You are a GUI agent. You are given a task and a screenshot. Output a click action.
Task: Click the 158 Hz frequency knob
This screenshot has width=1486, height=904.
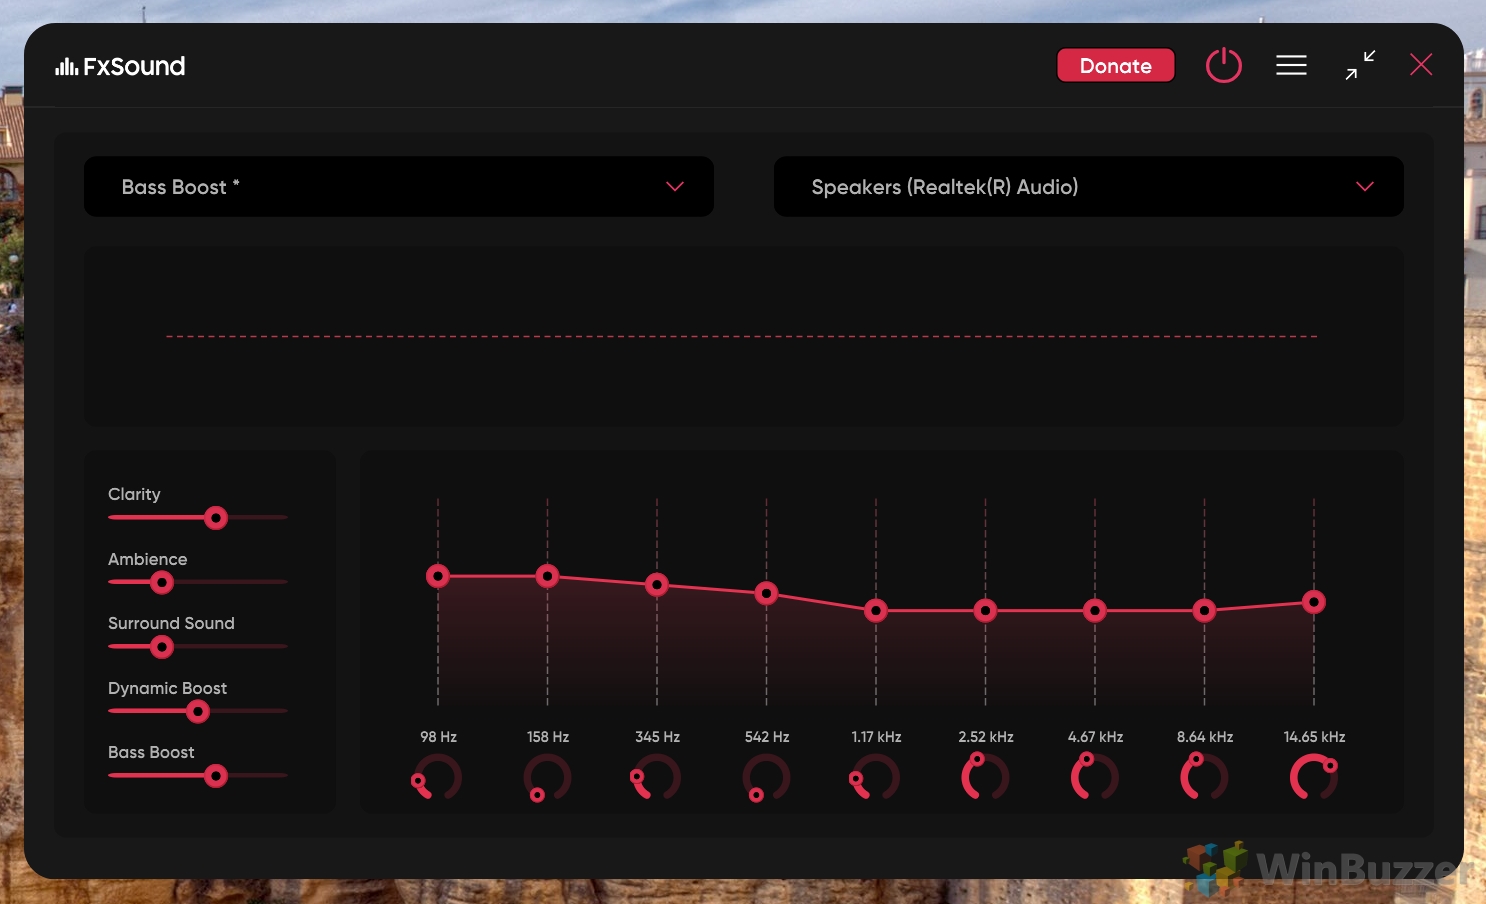point(548,777)
